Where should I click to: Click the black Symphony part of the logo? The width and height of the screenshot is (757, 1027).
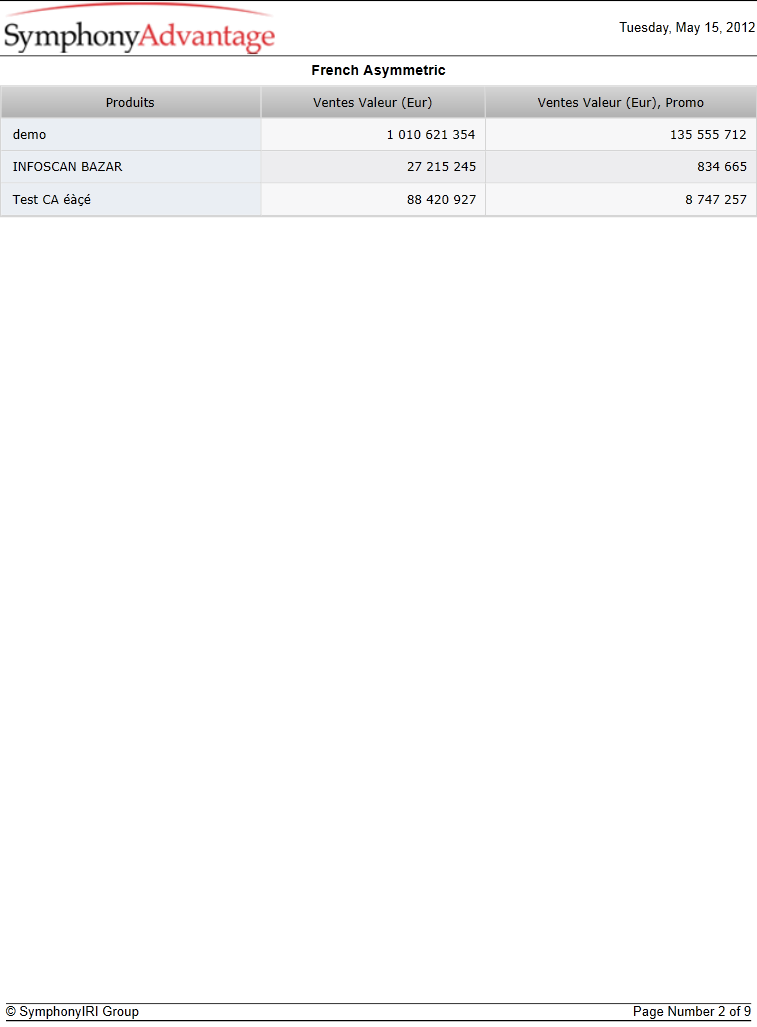pos(71,37)
